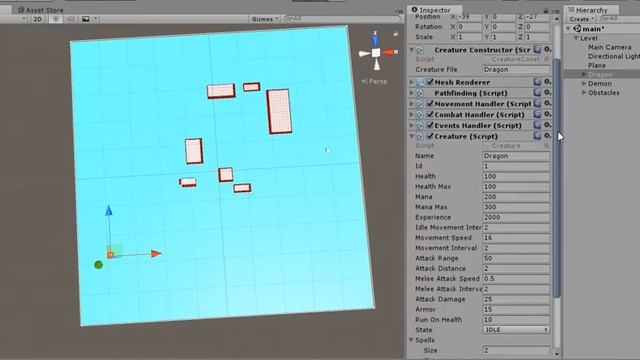
Task: Disable the Creature script checkbox
Action: coord(430,136)
